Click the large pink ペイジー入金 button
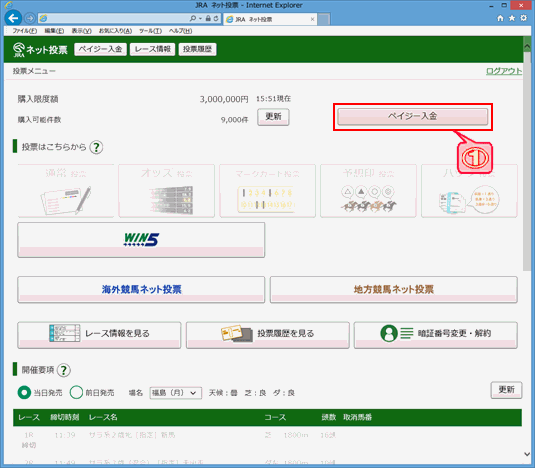 tap(413, 117)
